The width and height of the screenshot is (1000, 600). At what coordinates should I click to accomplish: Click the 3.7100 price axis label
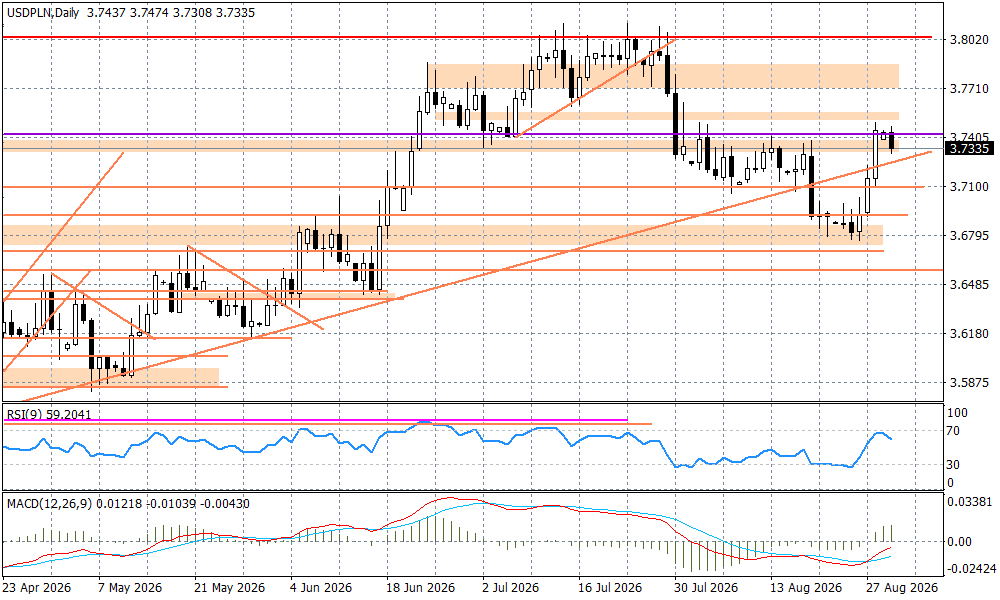coord(969,187)
